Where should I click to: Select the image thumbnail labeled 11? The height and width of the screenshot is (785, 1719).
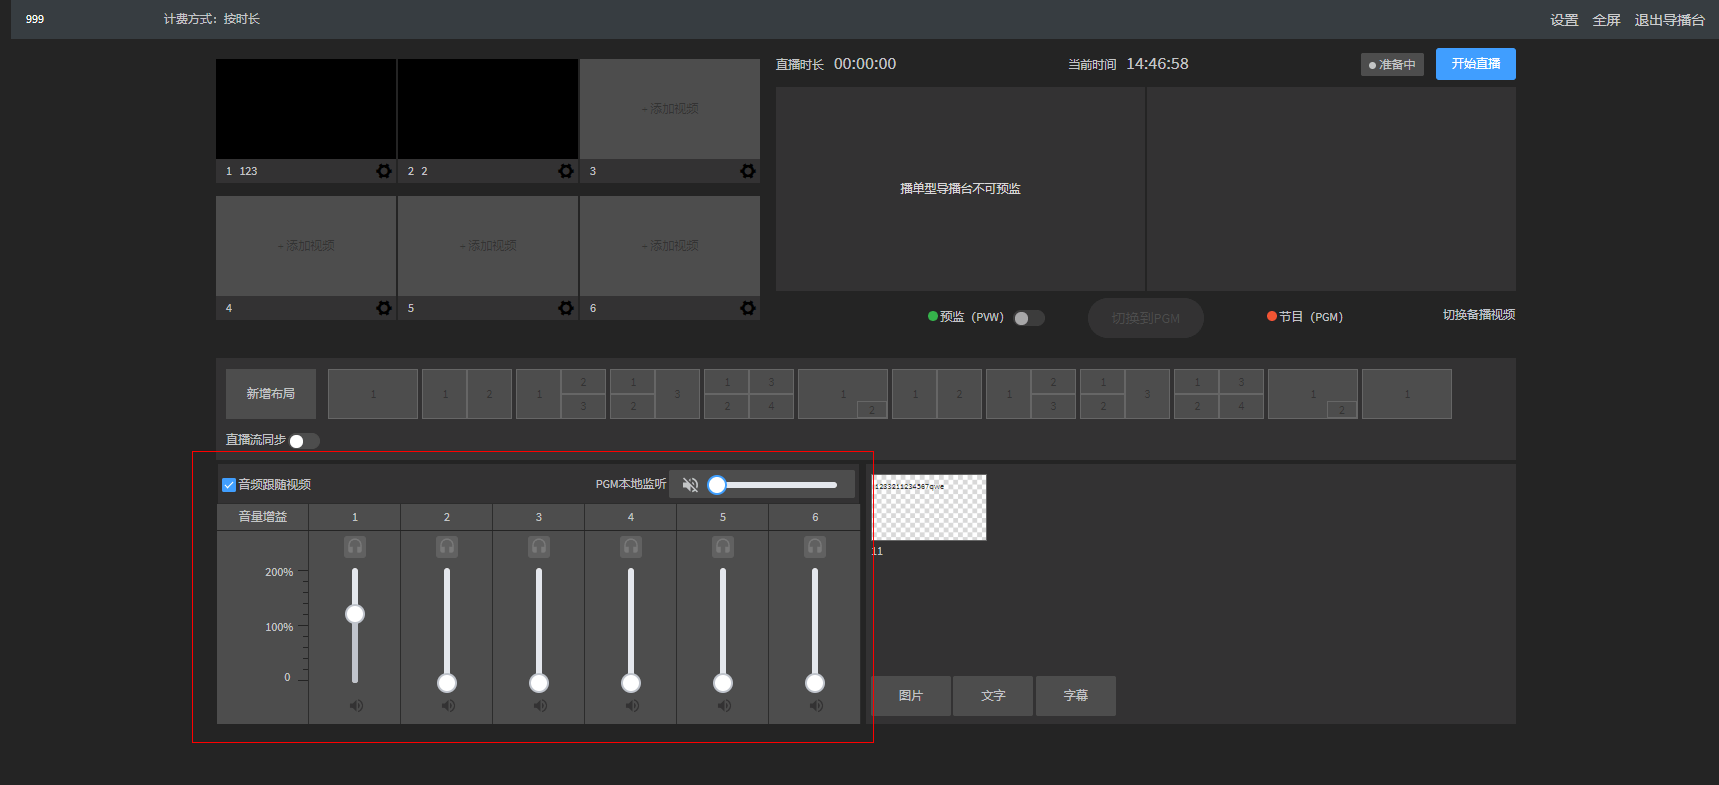coord(929,508)
